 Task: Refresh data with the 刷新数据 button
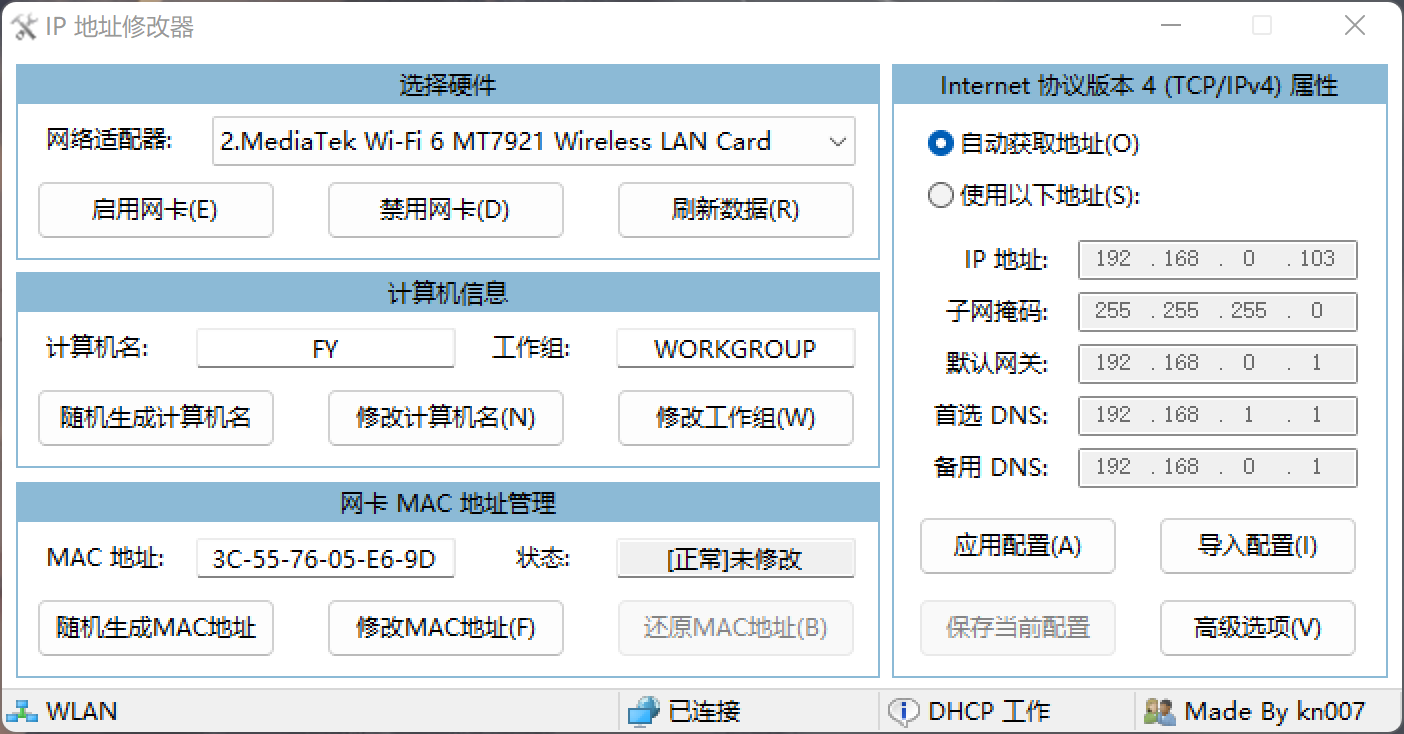pyautogui.click(x=735, y=210)
